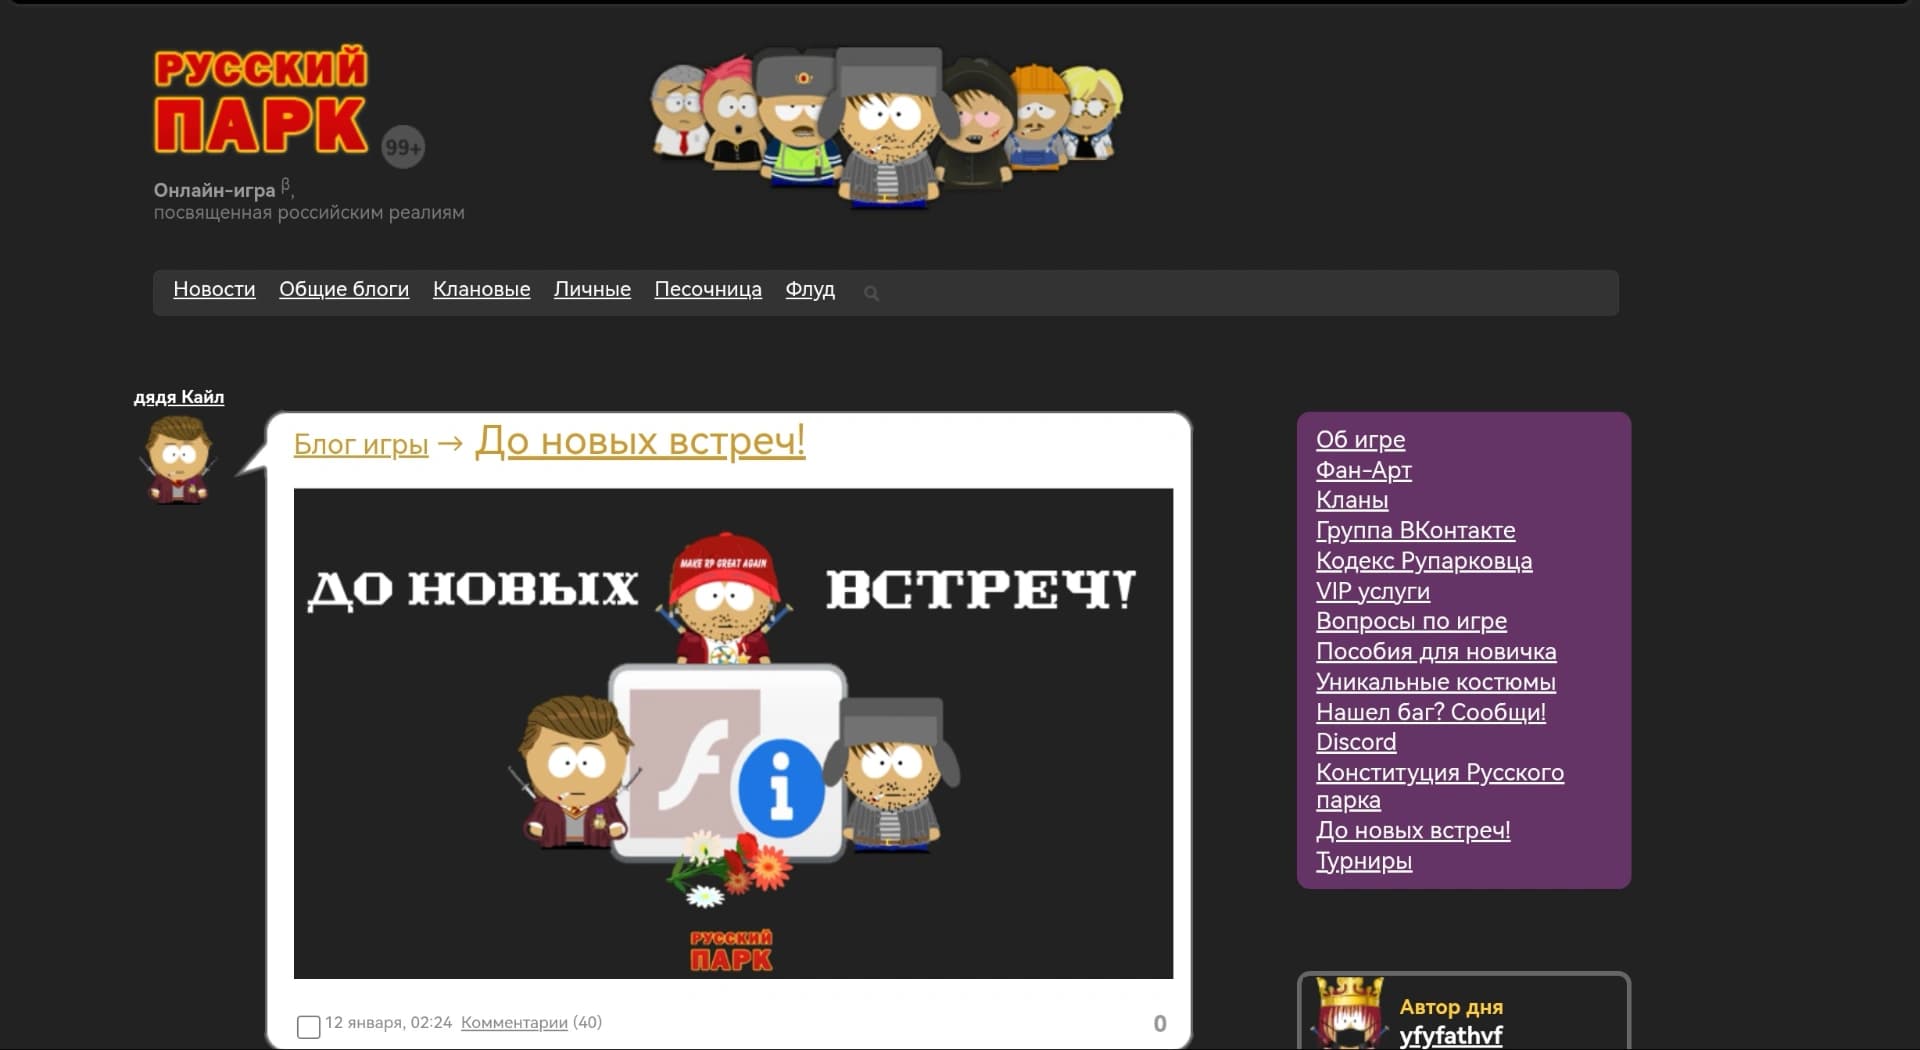Click the search magnifier icon in navigation
The width and height of the screenshot is (1920, 1050).
871,293
